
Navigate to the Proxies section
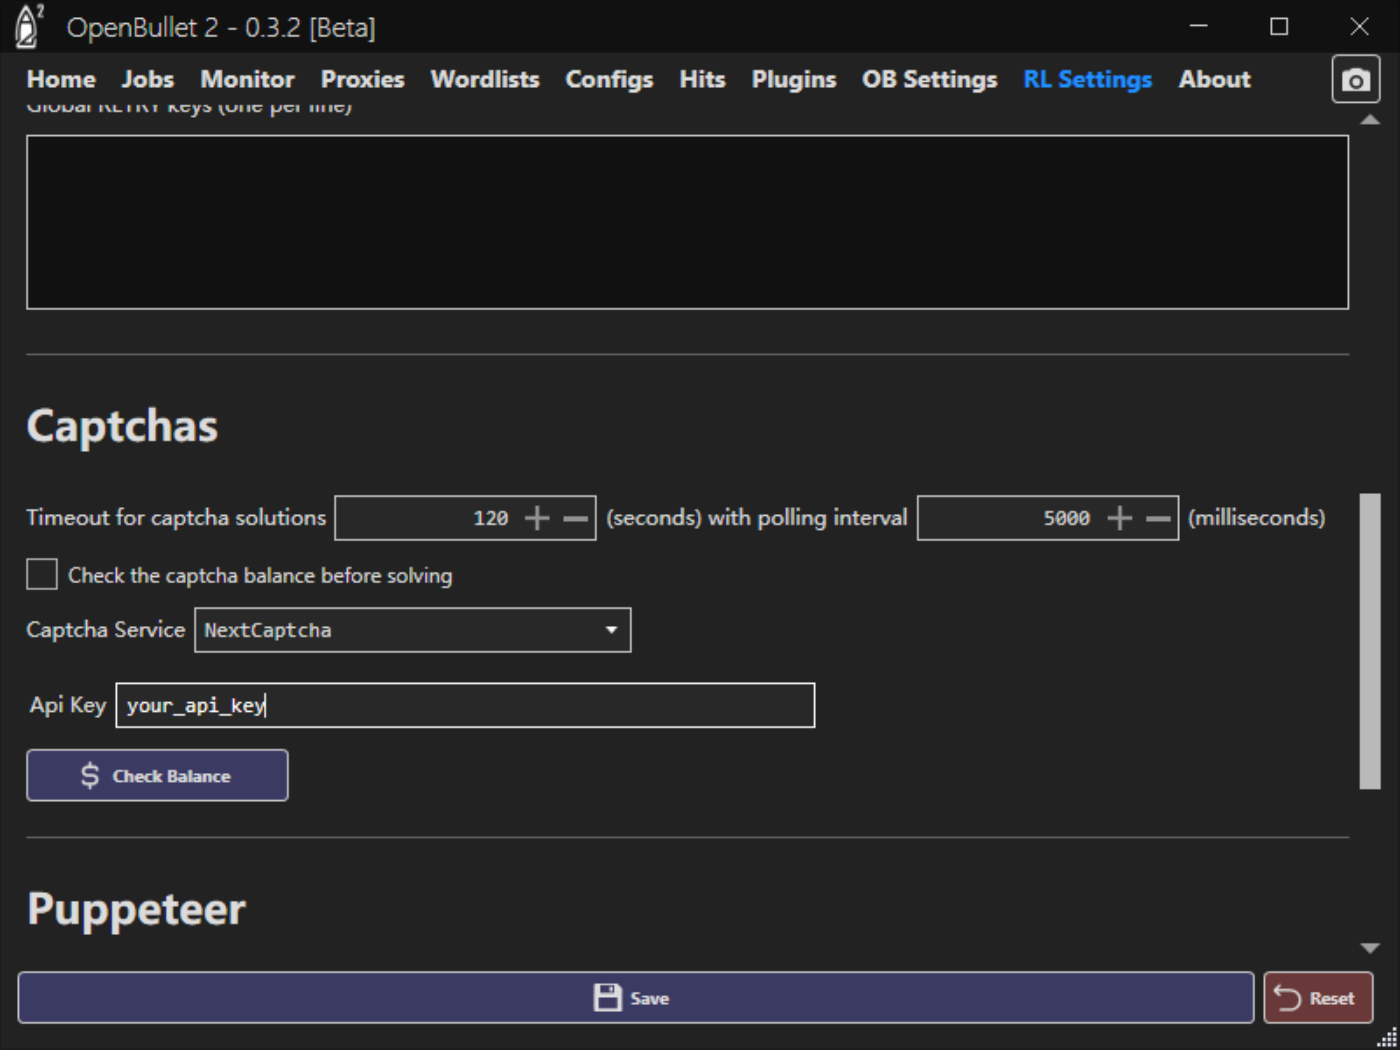pos(362,80)
